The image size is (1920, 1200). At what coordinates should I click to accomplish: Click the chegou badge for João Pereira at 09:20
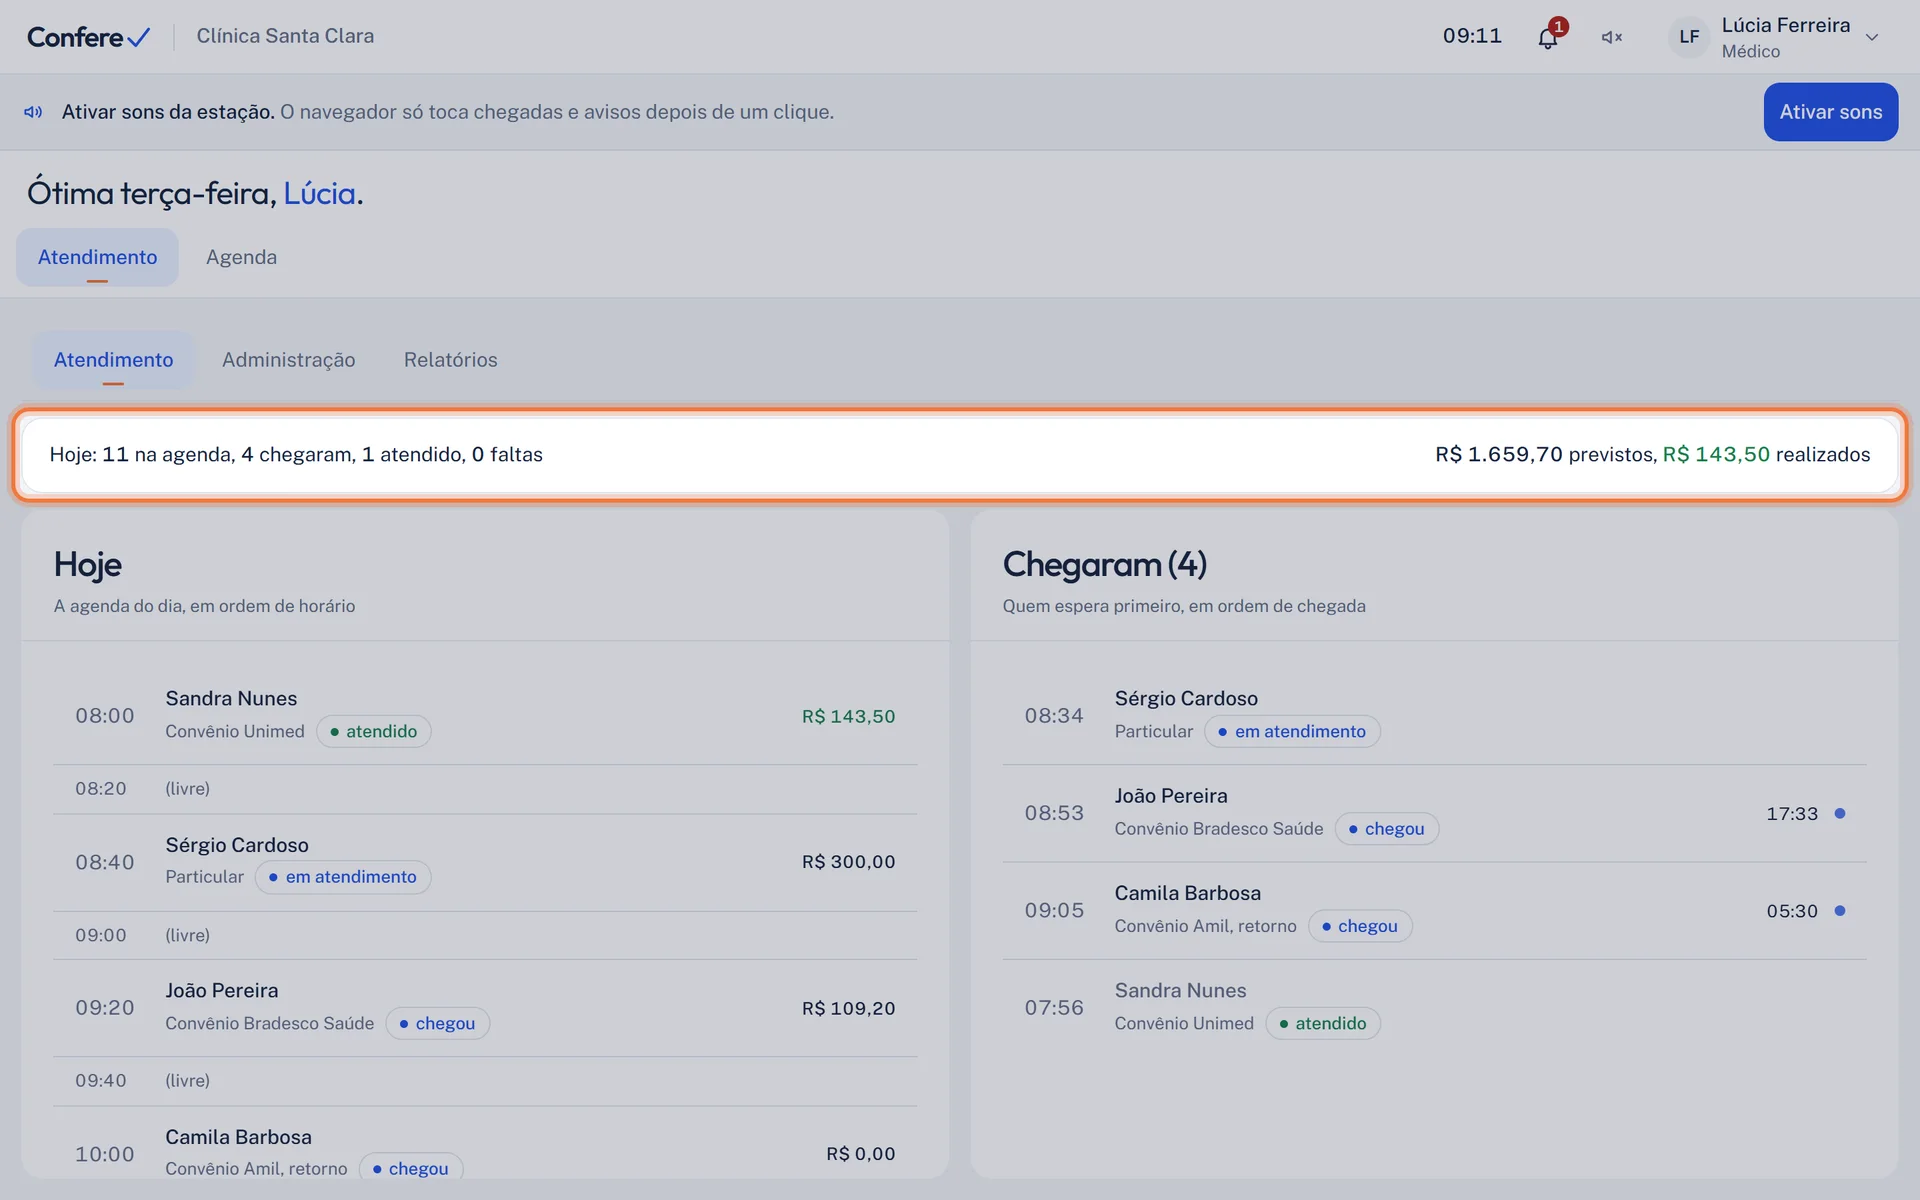coord(437,1023)
